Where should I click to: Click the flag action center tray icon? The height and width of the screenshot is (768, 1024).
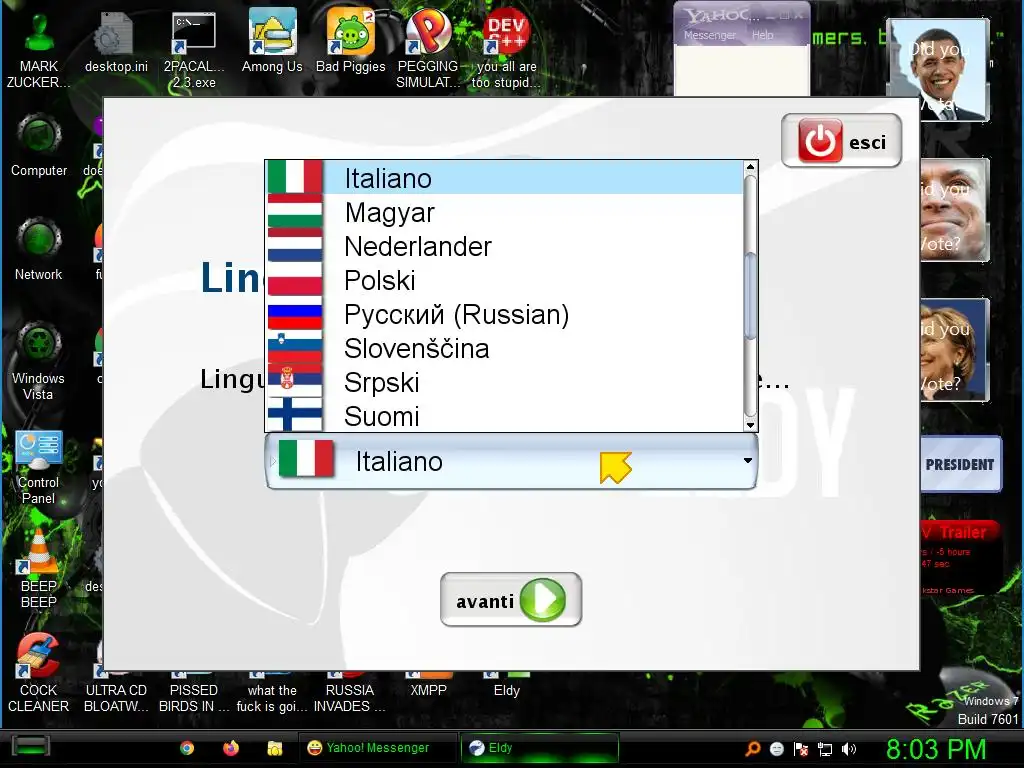click(x=801, y=749)
